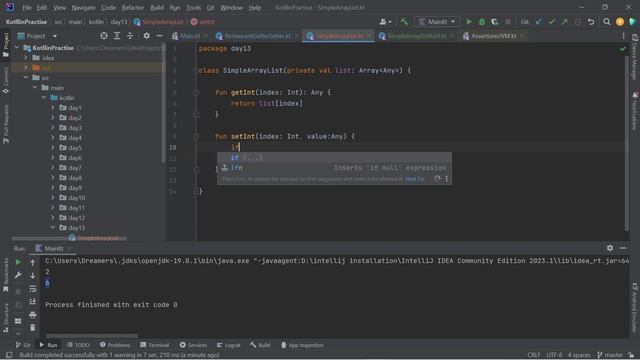The height and width of the screenshot is (360, 640).
Task: Open editor tabs more-options menu
Action: (x=623, y=36)
